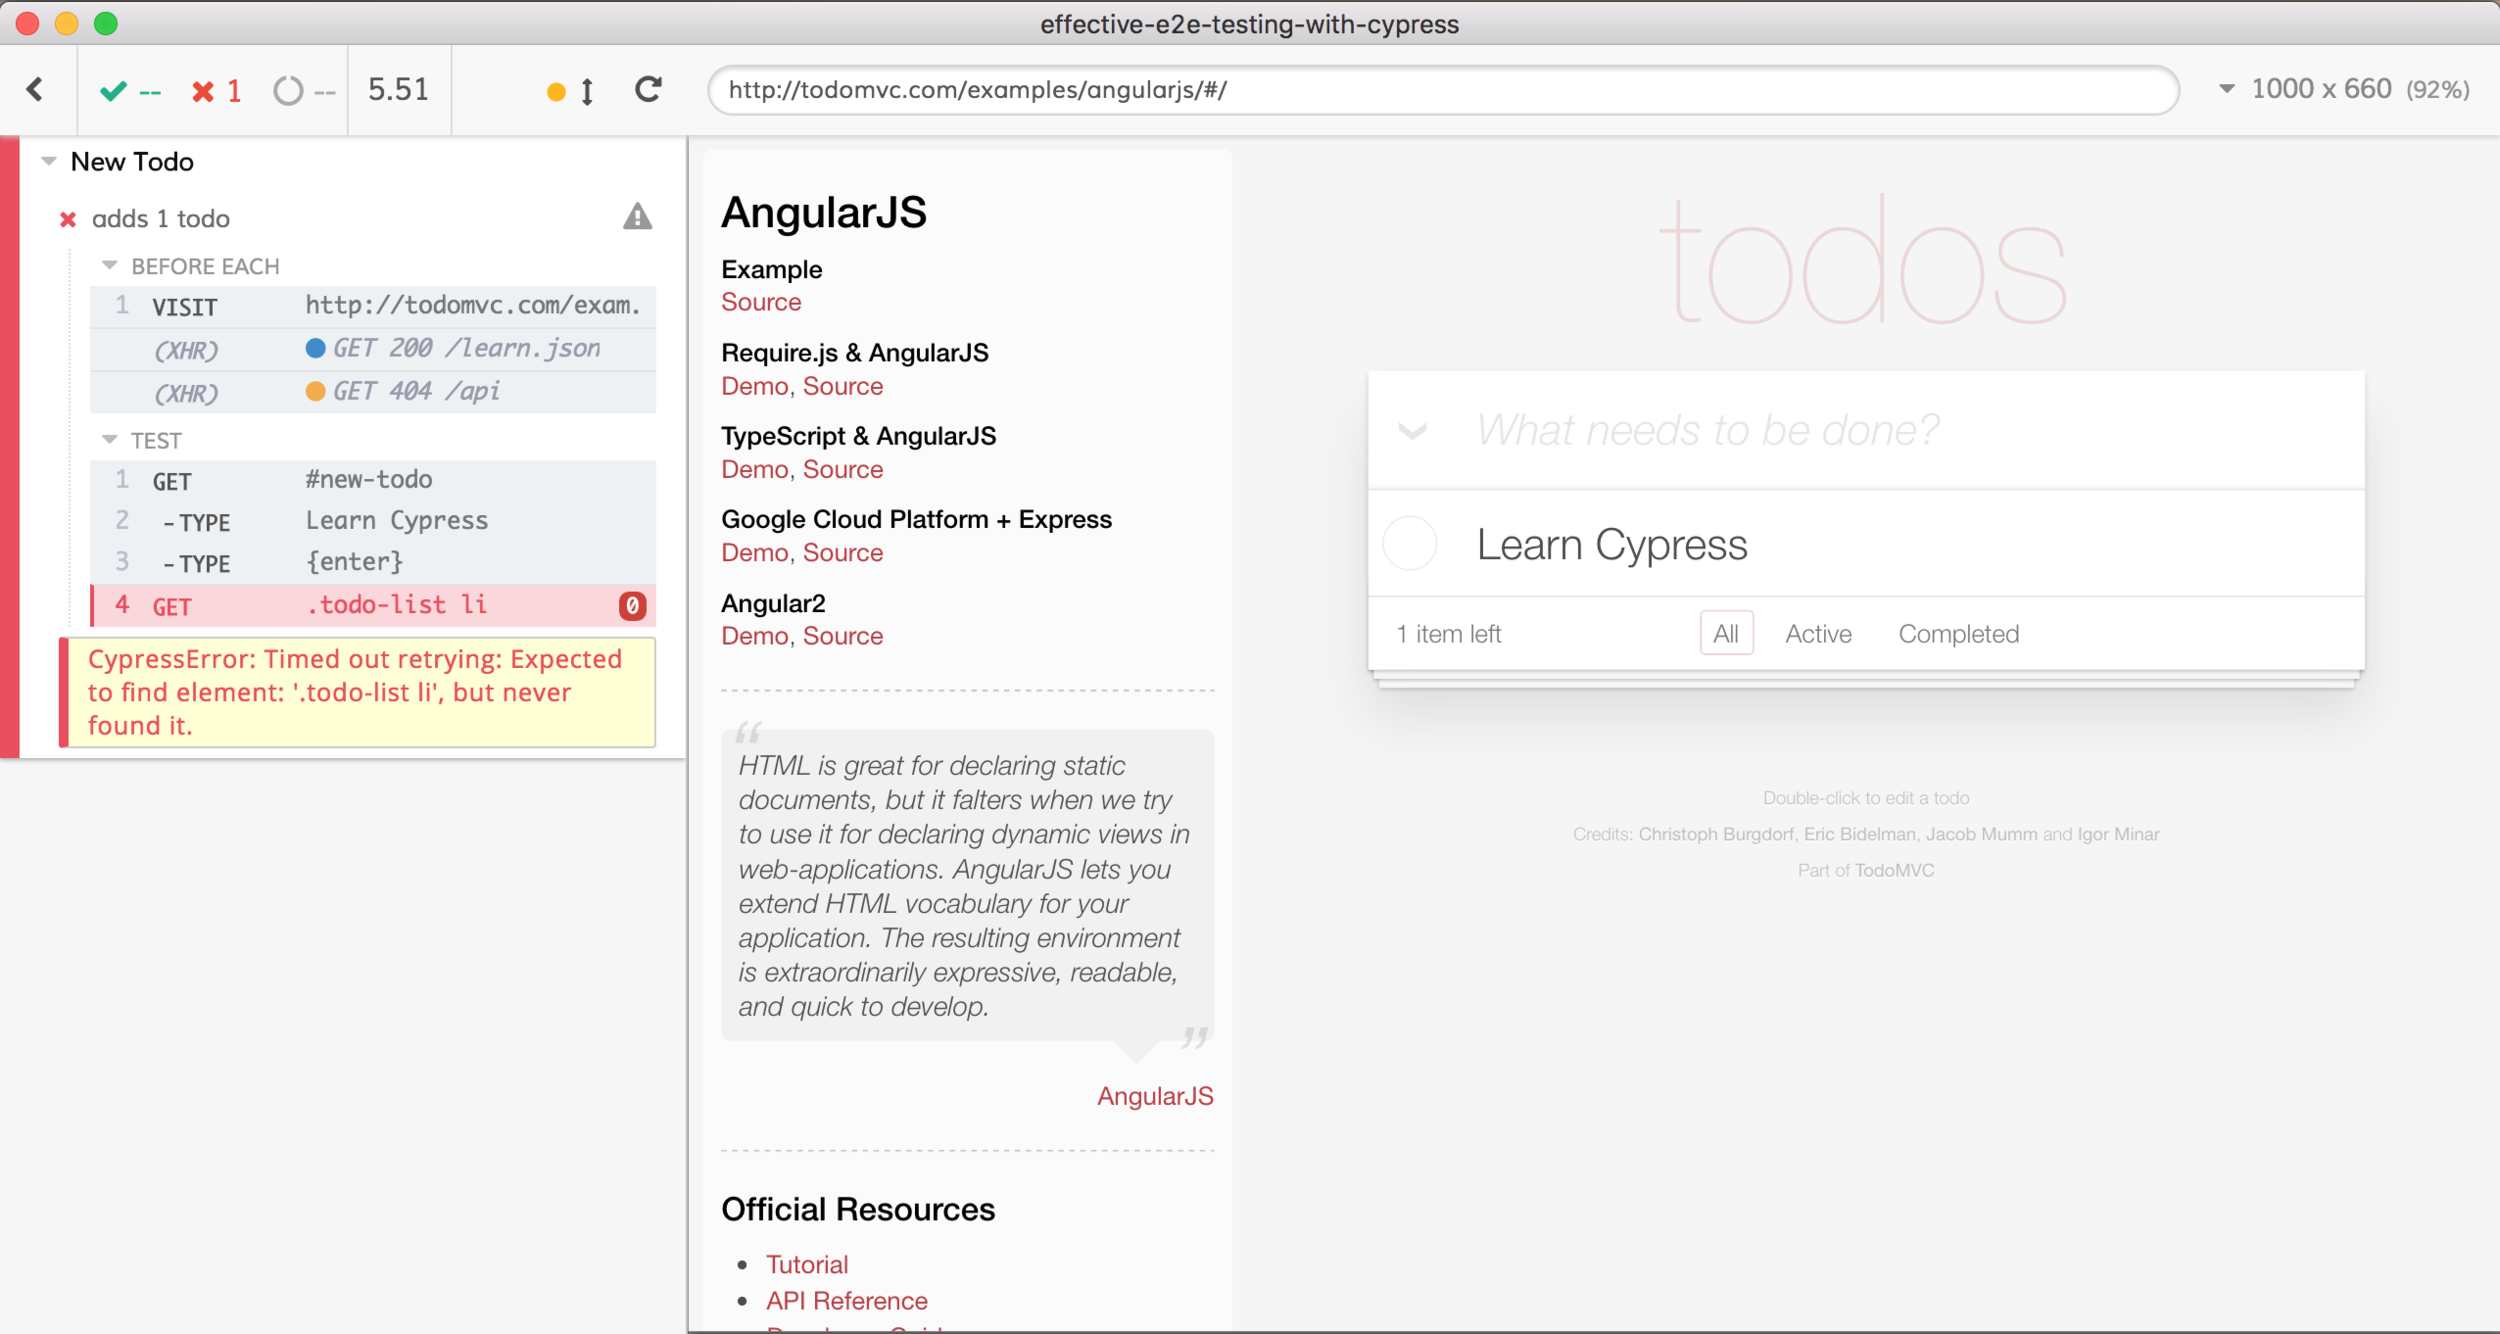Click the back arrow to tests list
Viewport: 2500px width, 1334px height.
[x=35, y=90]
